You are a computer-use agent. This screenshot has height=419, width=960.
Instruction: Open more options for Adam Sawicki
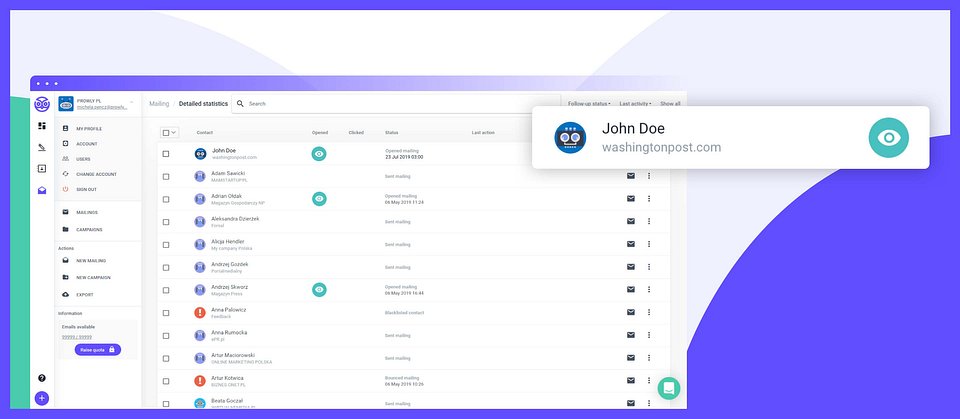(x=649, y=176)
